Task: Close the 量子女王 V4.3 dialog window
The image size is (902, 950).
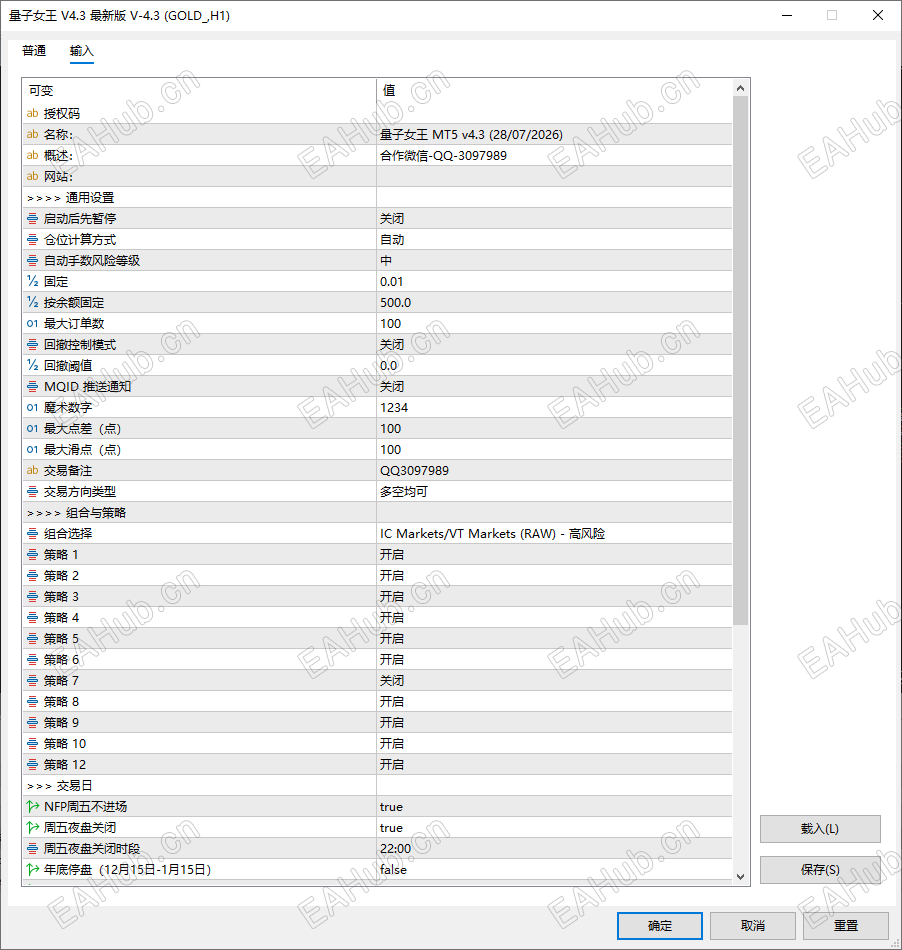Action: click(x=878, y=15)
